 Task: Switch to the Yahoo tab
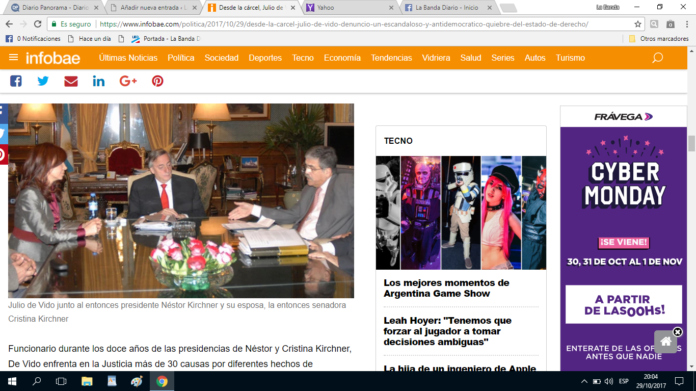(x=348, y=8)
